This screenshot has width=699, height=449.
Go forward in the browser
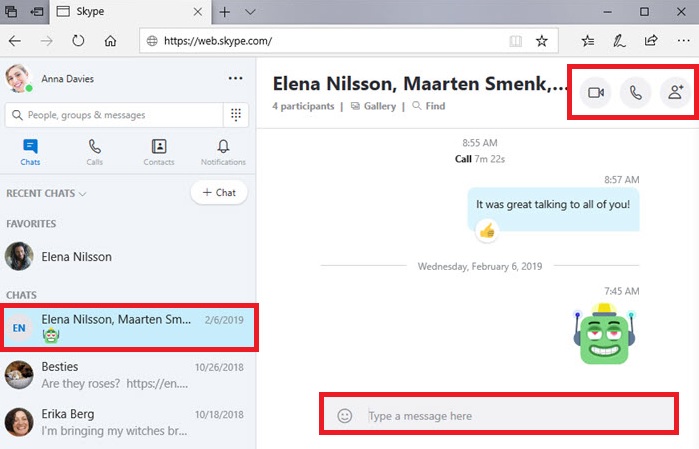46,41
